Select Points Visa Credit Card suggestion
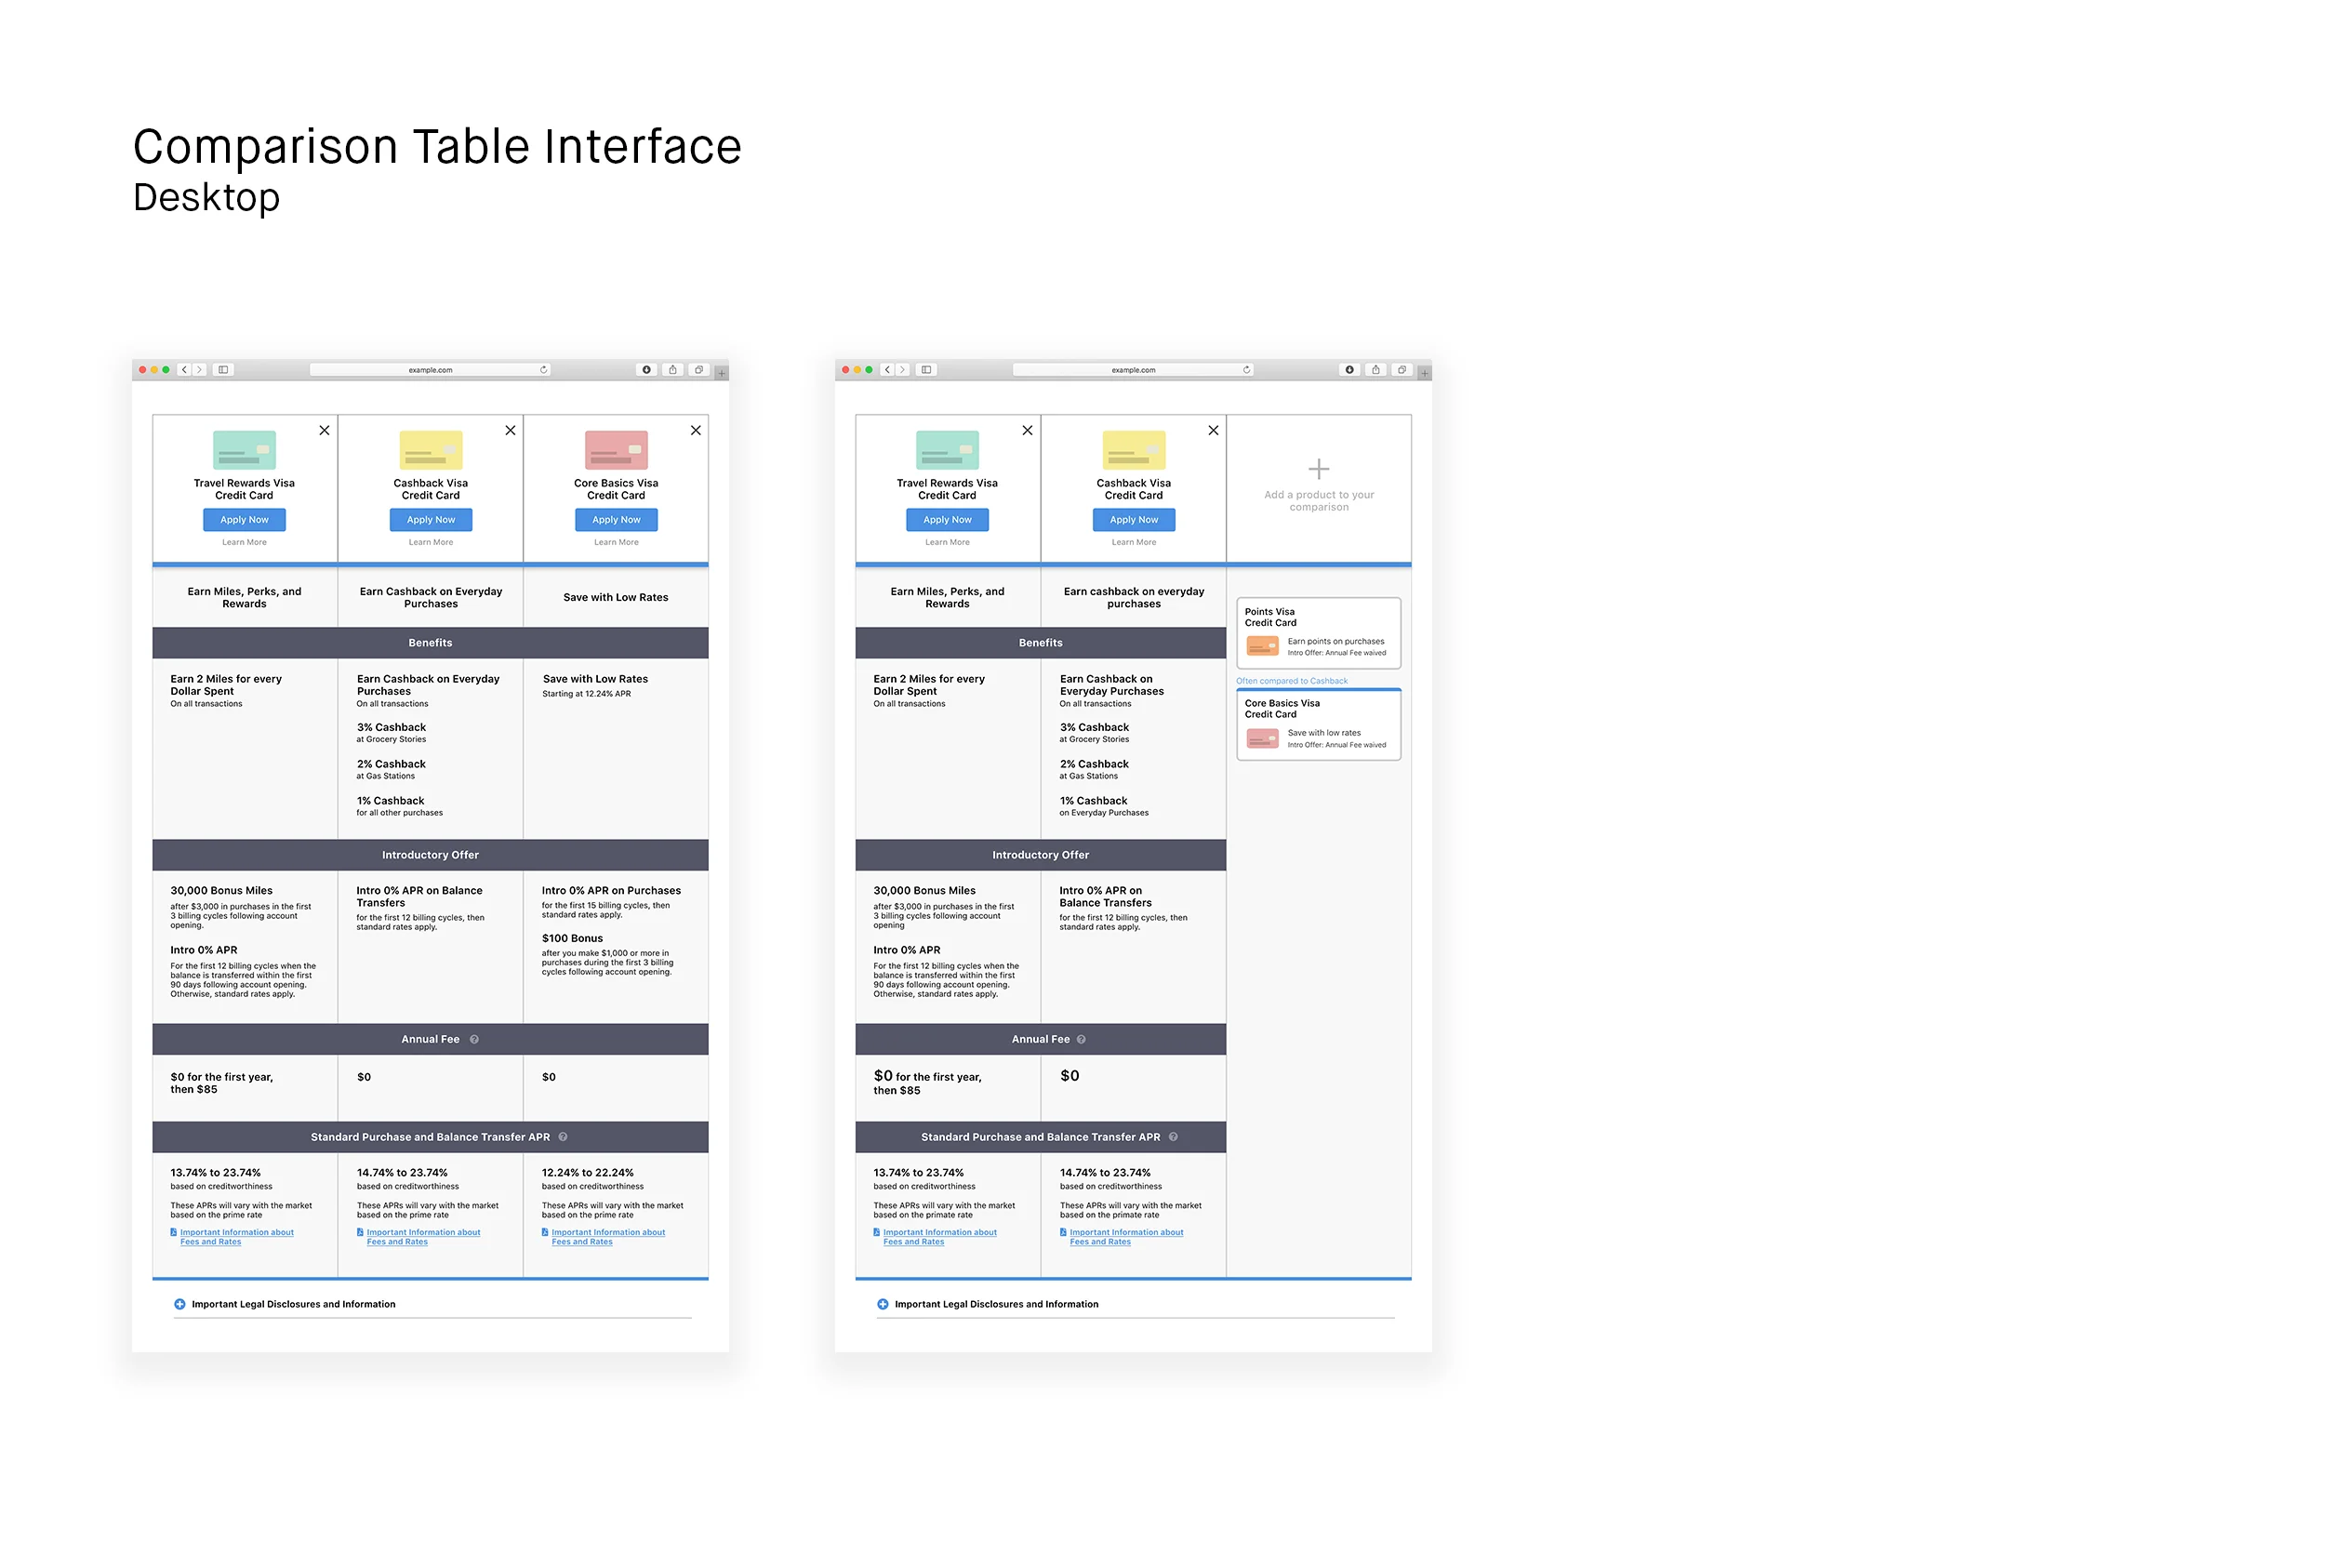Viewport: 2325px width, 1568px height. (x=1319, y=633)
